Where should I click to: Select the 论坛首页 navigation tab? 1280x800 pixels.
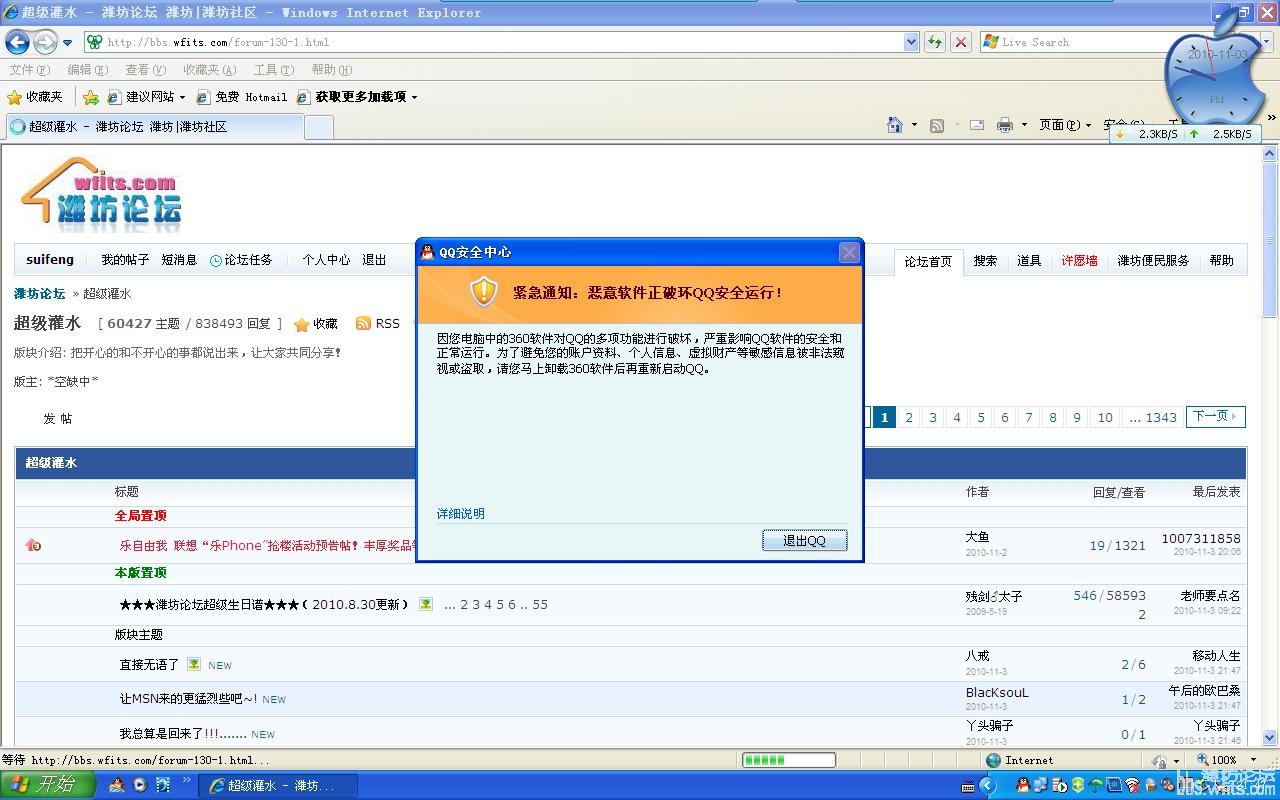[928, 261]
